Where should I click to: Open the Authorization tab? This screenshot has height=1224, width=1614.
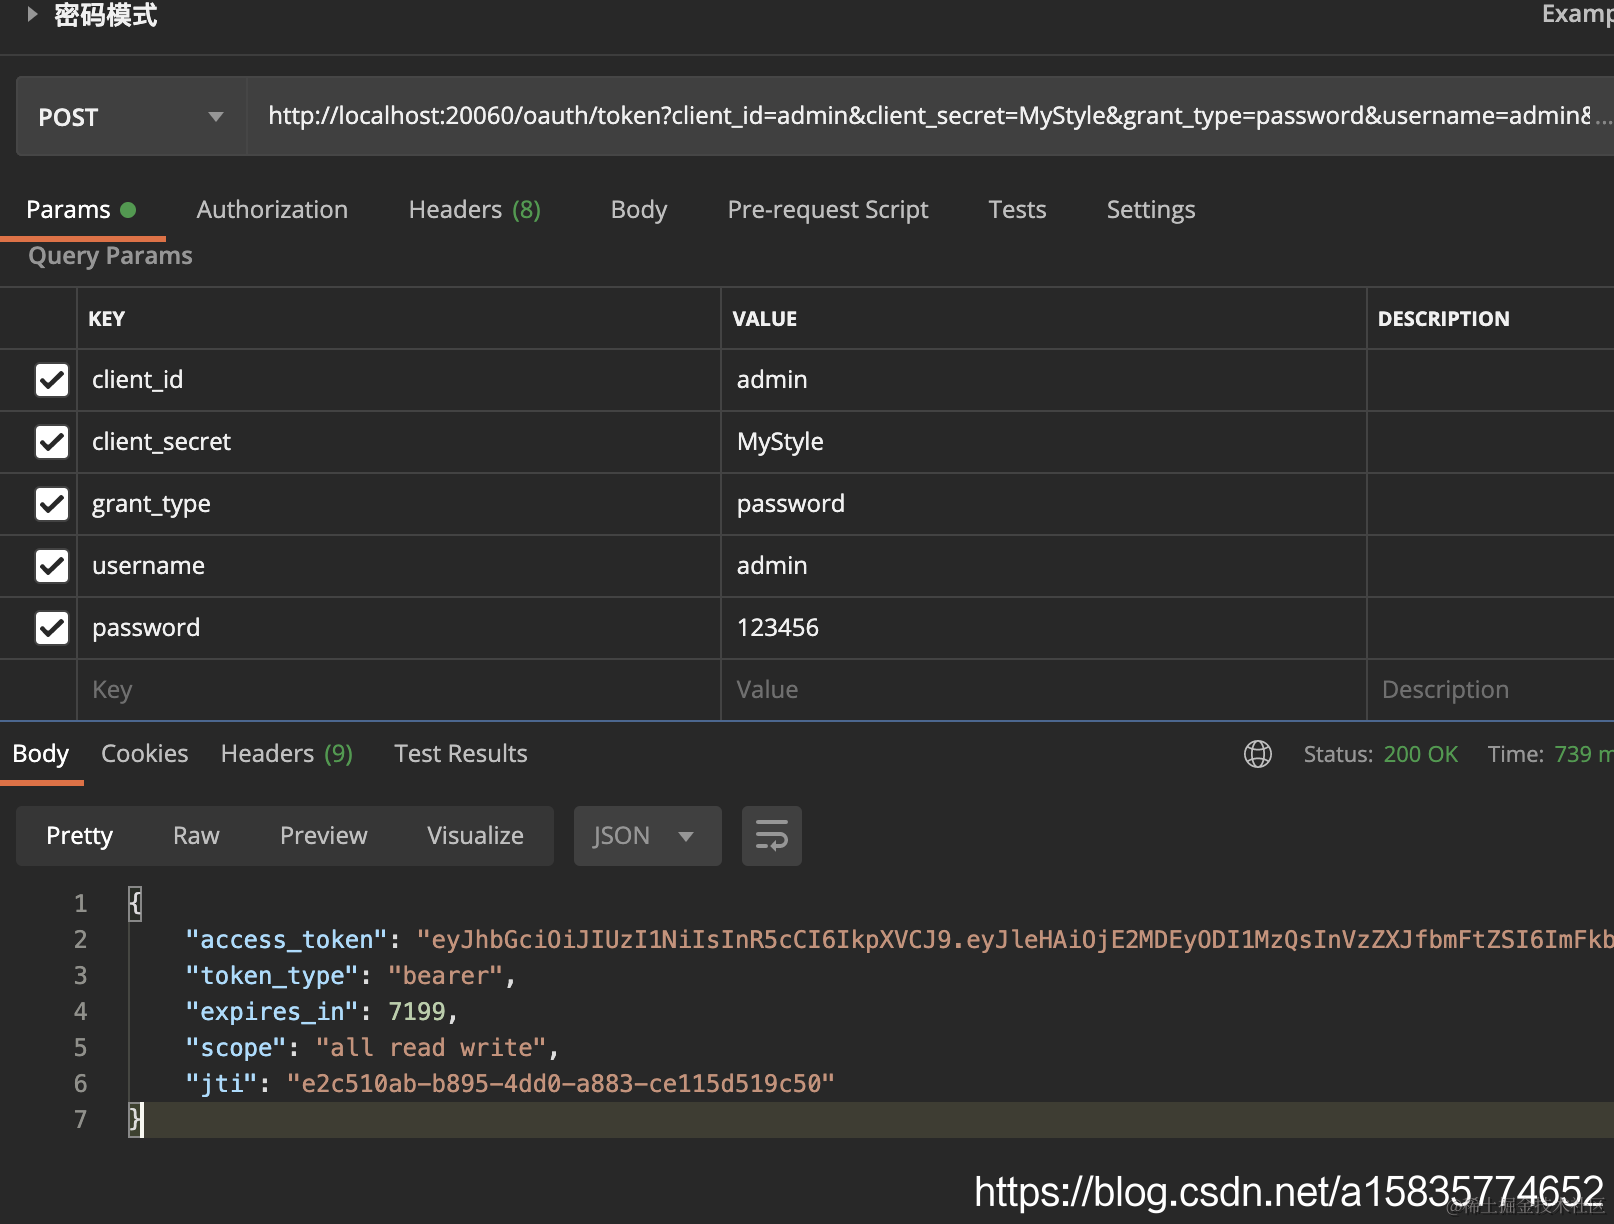pyautogui.click(x=272, y=210)
